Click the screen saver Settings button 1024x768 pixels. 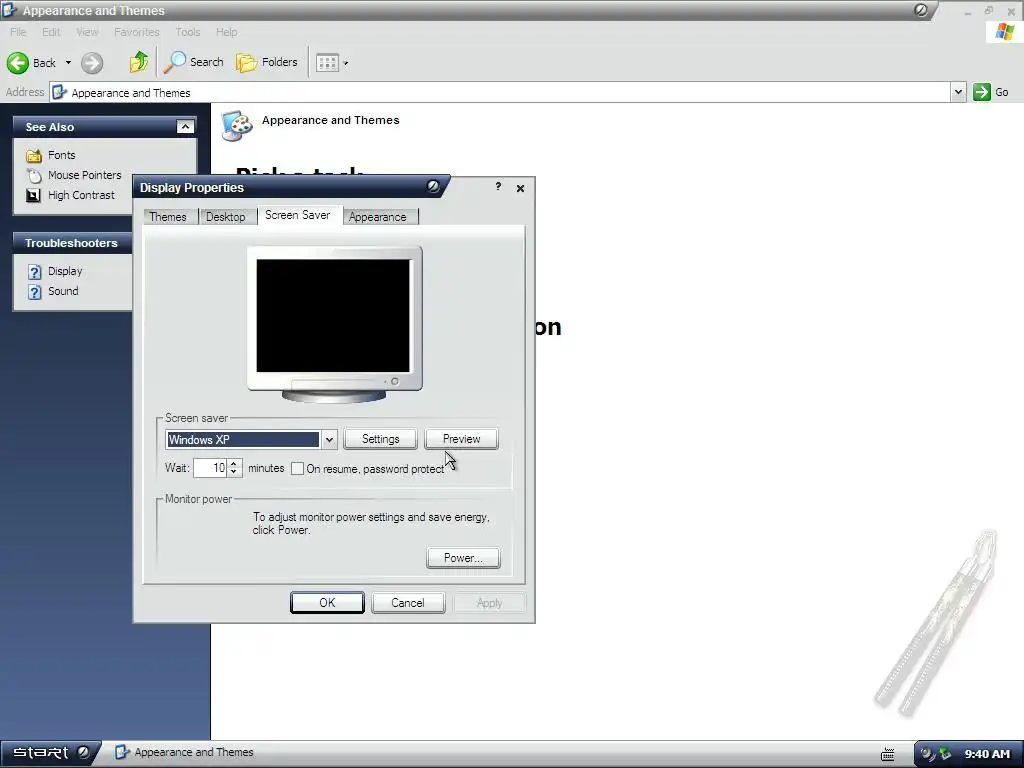(x=381, y=439)
